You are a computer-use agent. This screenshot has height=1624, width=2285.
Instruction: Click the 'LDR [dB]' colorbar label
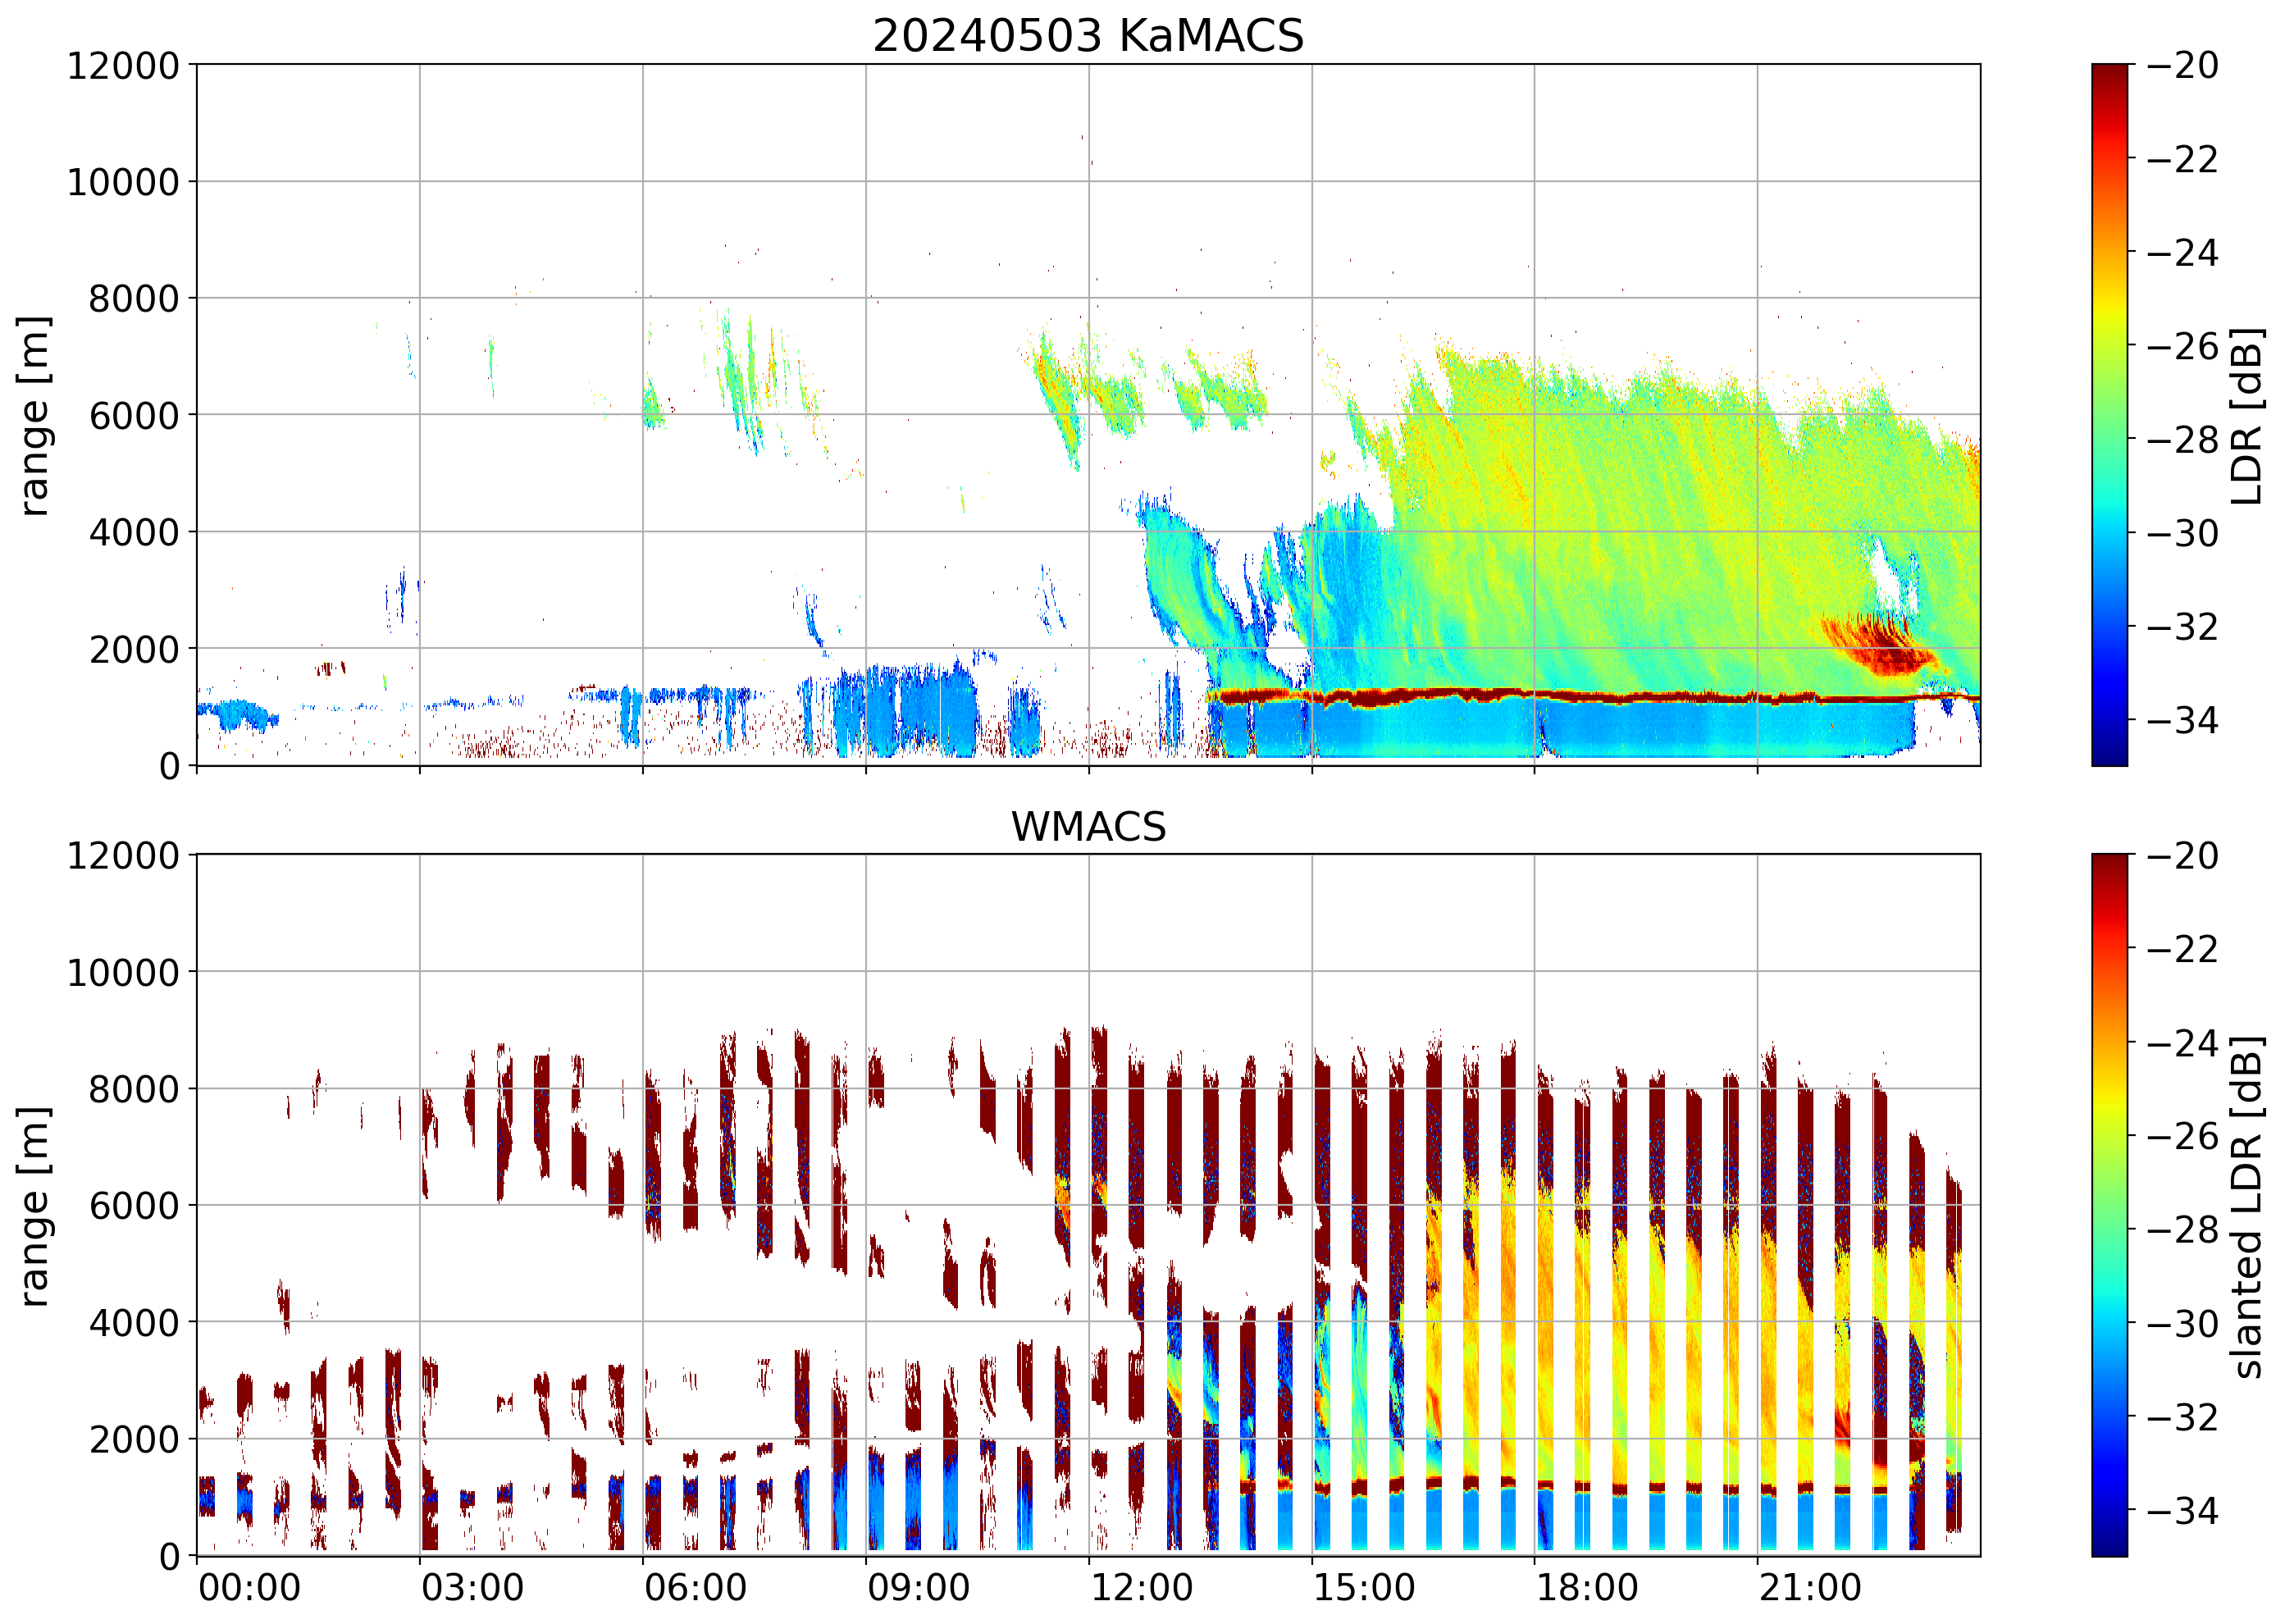[2246, 415]
